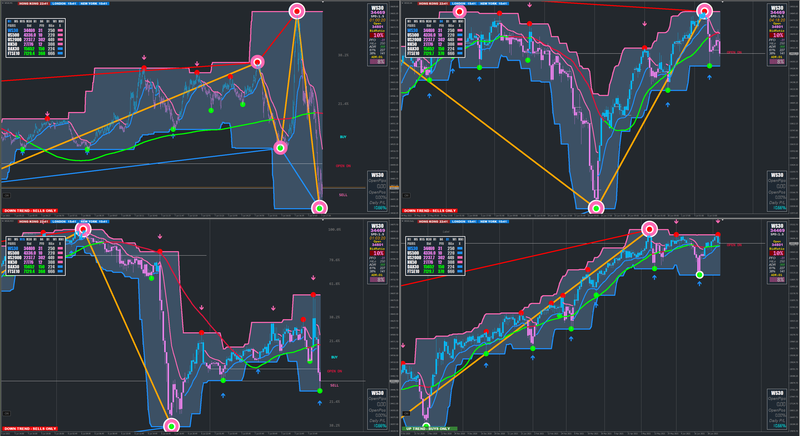Click 10% risk ratio box in top-right chart

coord(778,35)
